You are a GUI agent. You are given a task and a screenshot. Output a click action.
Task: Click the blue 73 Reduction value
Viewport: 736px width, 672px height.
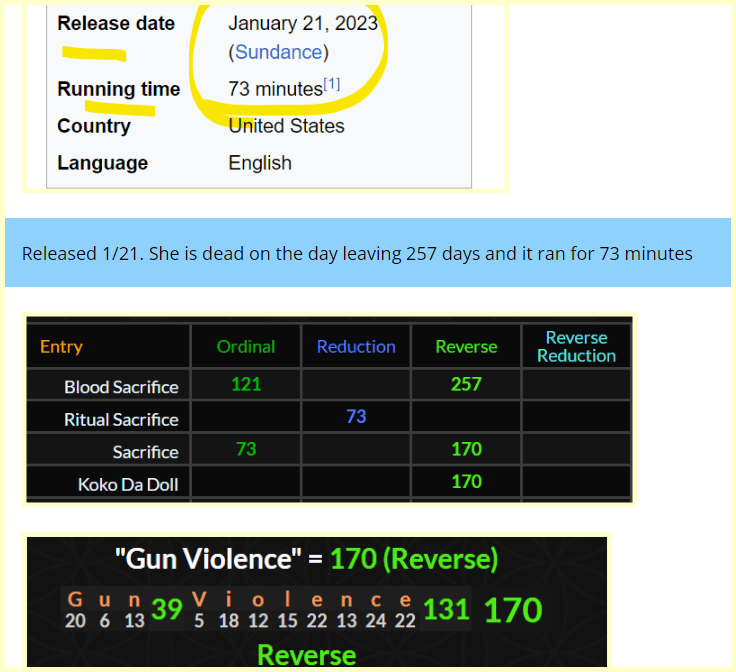click(356, 416)
